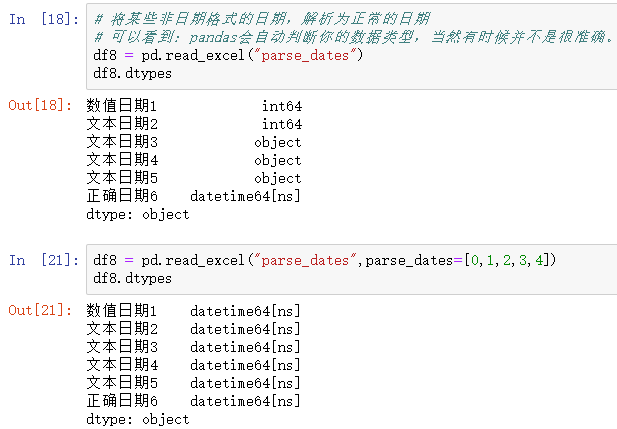617x429 pixels.
Task: Select 文本日期4 datetime64[ns] row in Out[21]
Action: (194, 365)
